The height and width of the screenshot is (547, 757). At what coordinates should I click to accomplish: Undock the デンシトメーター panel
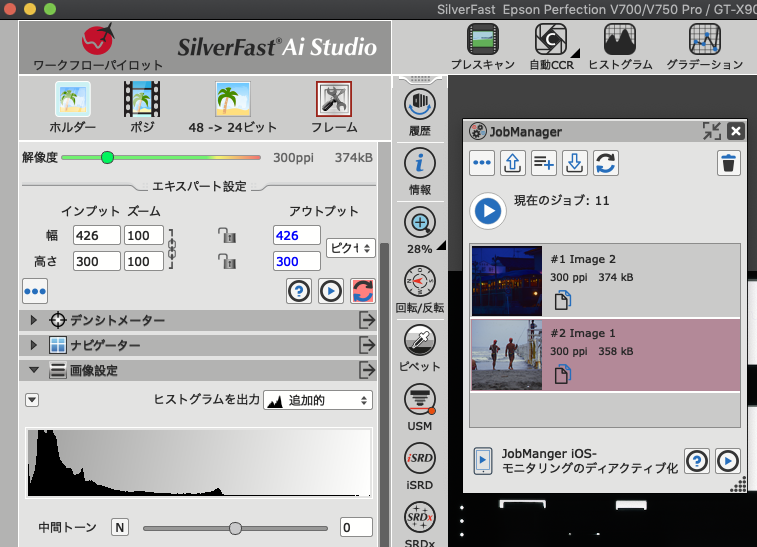[367, 320]
